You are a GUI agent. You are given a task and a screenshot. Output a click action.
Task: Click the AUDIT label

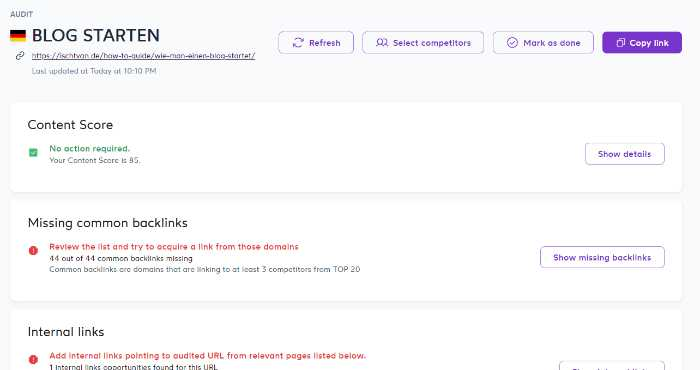[21, 14]
